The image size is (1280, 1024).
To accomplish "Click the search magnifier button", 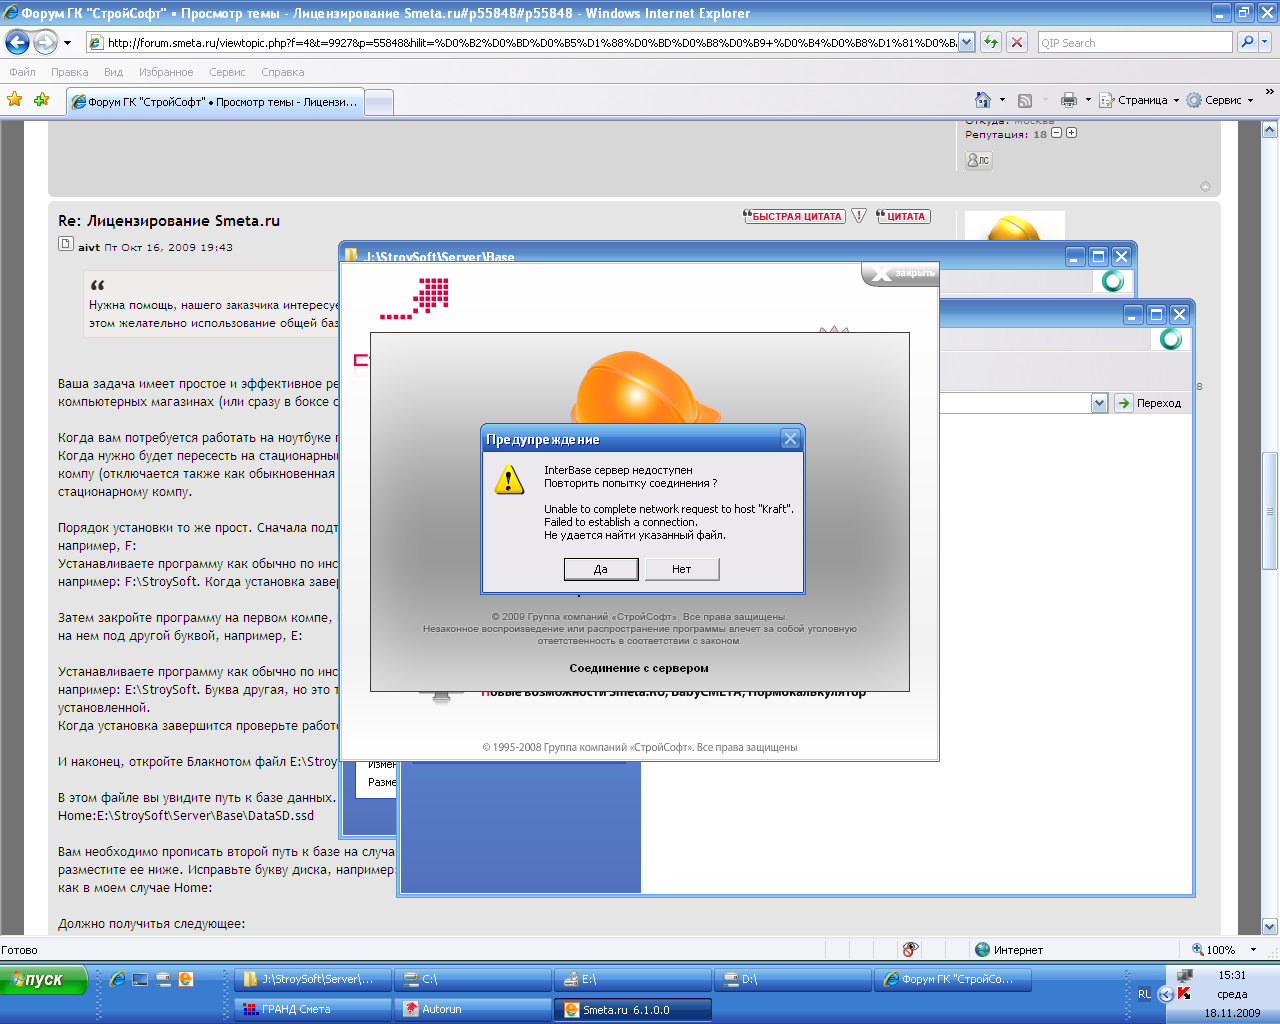I will (x=1246, y=42).
